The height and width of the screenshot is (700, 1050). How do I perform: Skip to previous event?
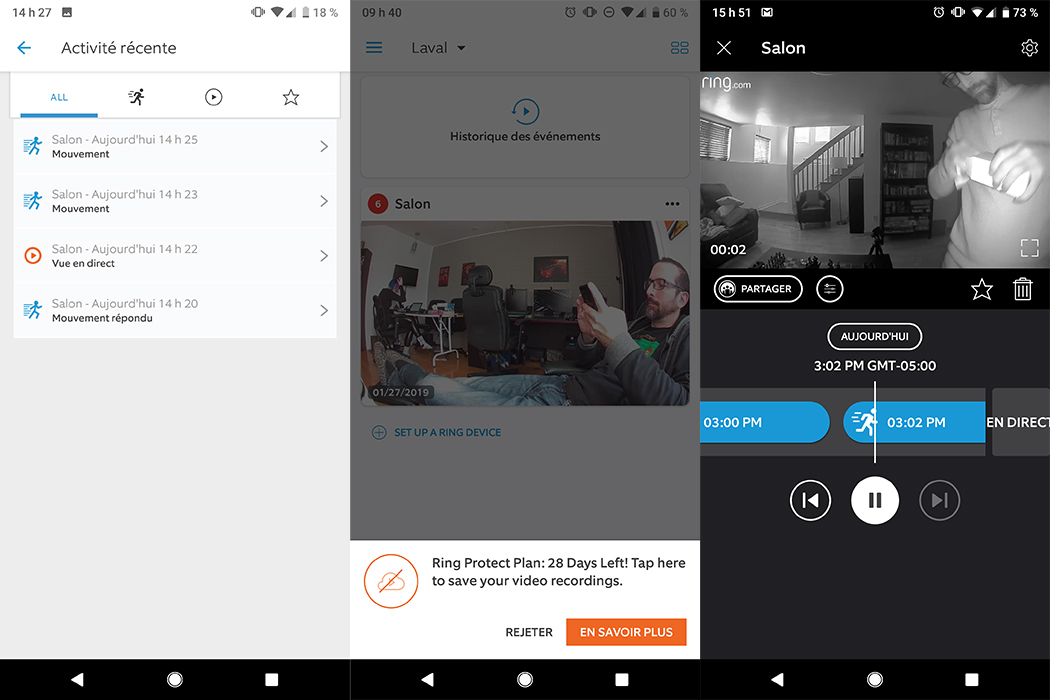(810, 500)
